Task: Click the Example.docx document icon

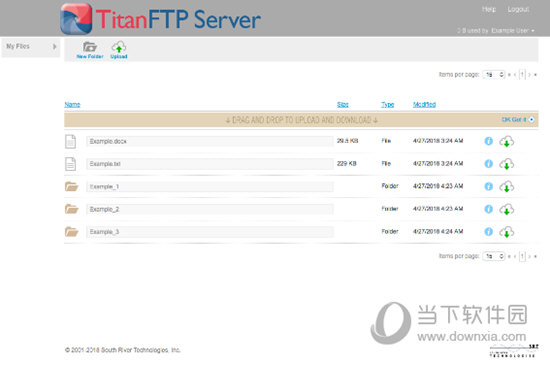Action: [x=71, y=141]
